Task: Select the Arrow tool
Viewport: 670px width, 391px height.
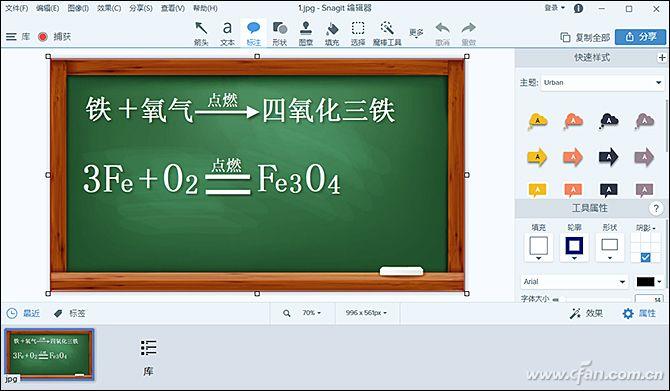Action: click(x=201, y=33)
